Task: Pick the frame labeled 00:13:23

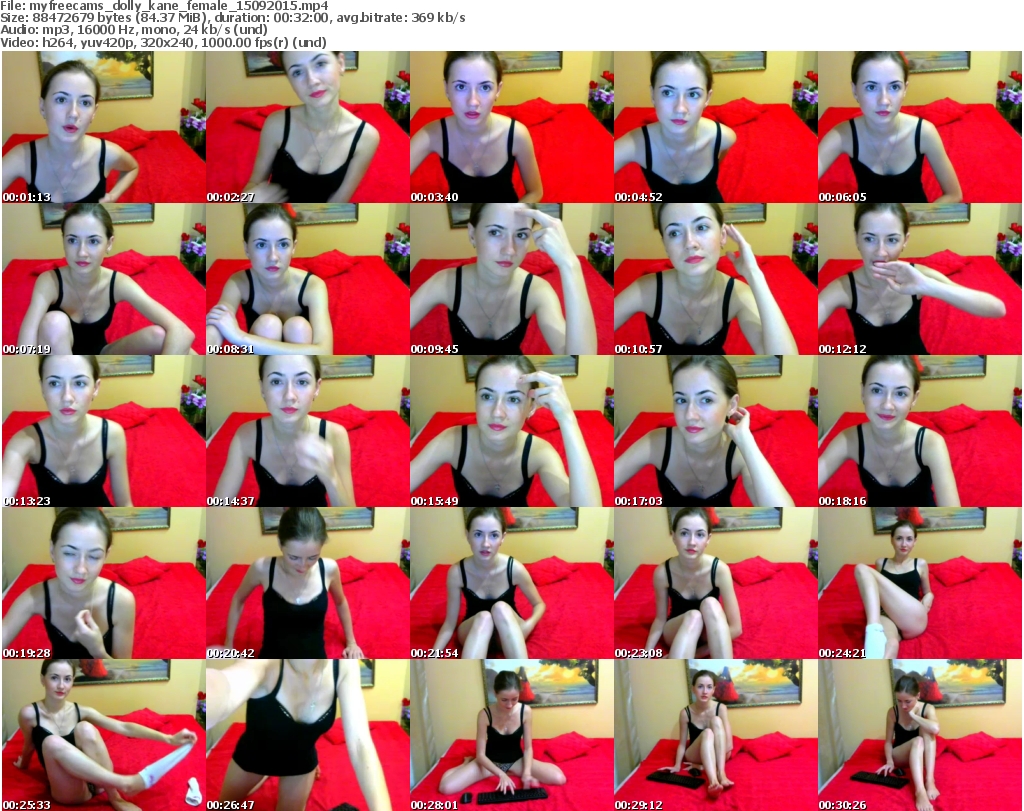Action: 104,432
